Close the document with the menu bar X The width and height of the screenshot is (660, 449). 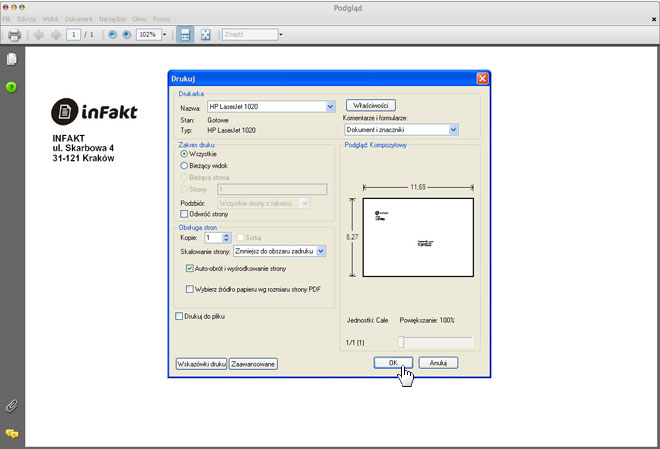click(654, 19)
